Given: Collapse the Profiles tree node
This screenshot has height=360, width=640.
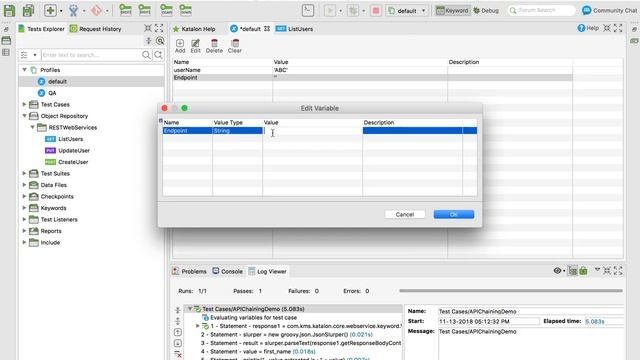Looking at the screenshot, I should click(24, 70).
